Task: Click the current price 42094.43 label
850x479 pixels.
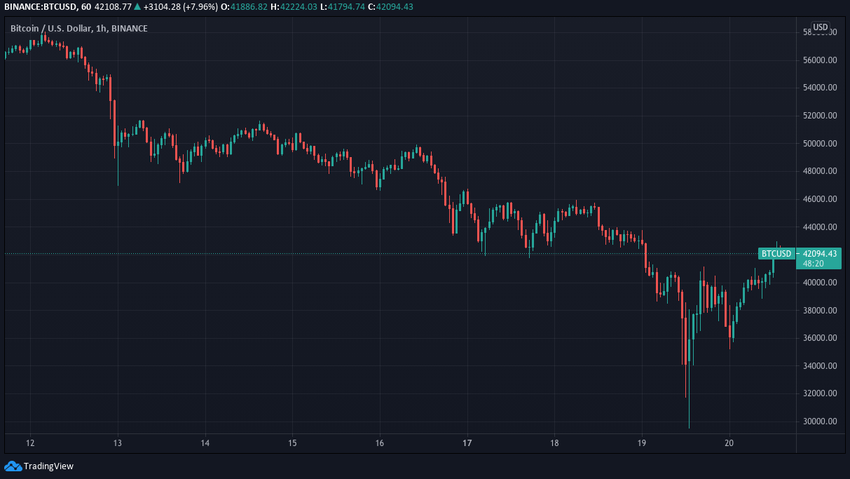Action: [820, 254]
